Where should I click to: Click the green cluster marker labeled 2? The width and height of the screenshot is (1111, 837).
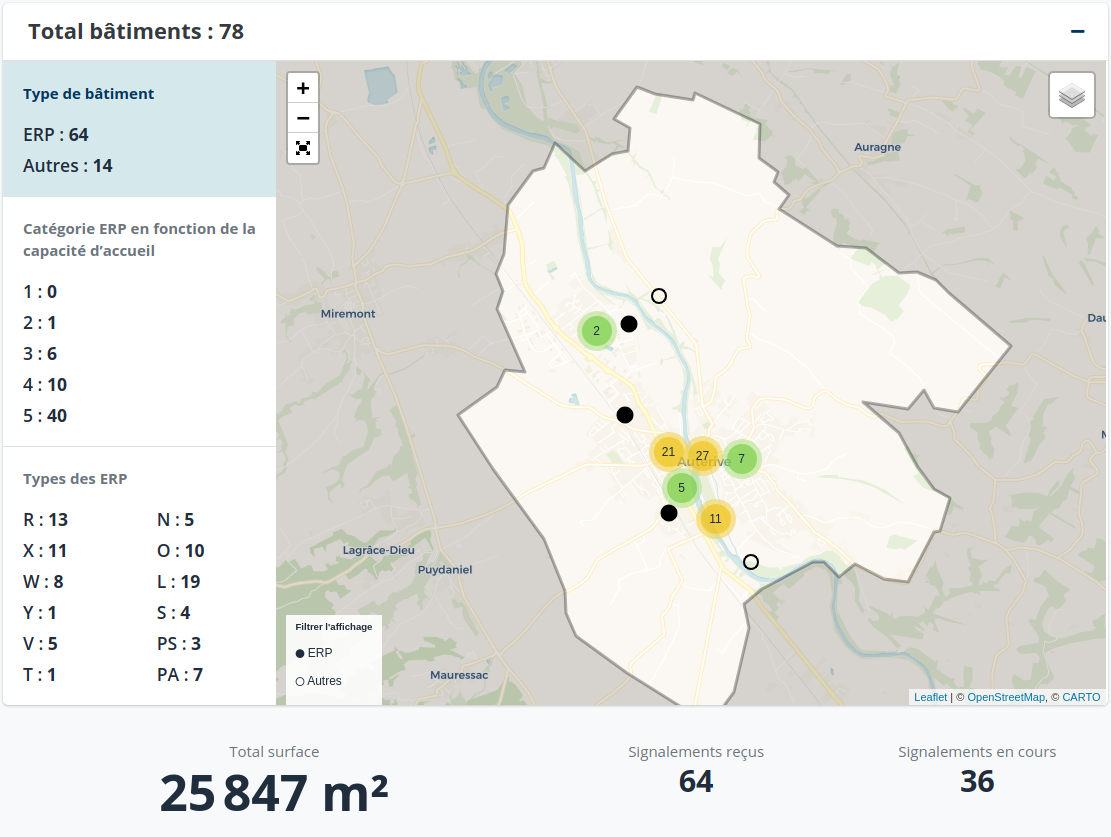pyautogui.click(x=597, y=330)
